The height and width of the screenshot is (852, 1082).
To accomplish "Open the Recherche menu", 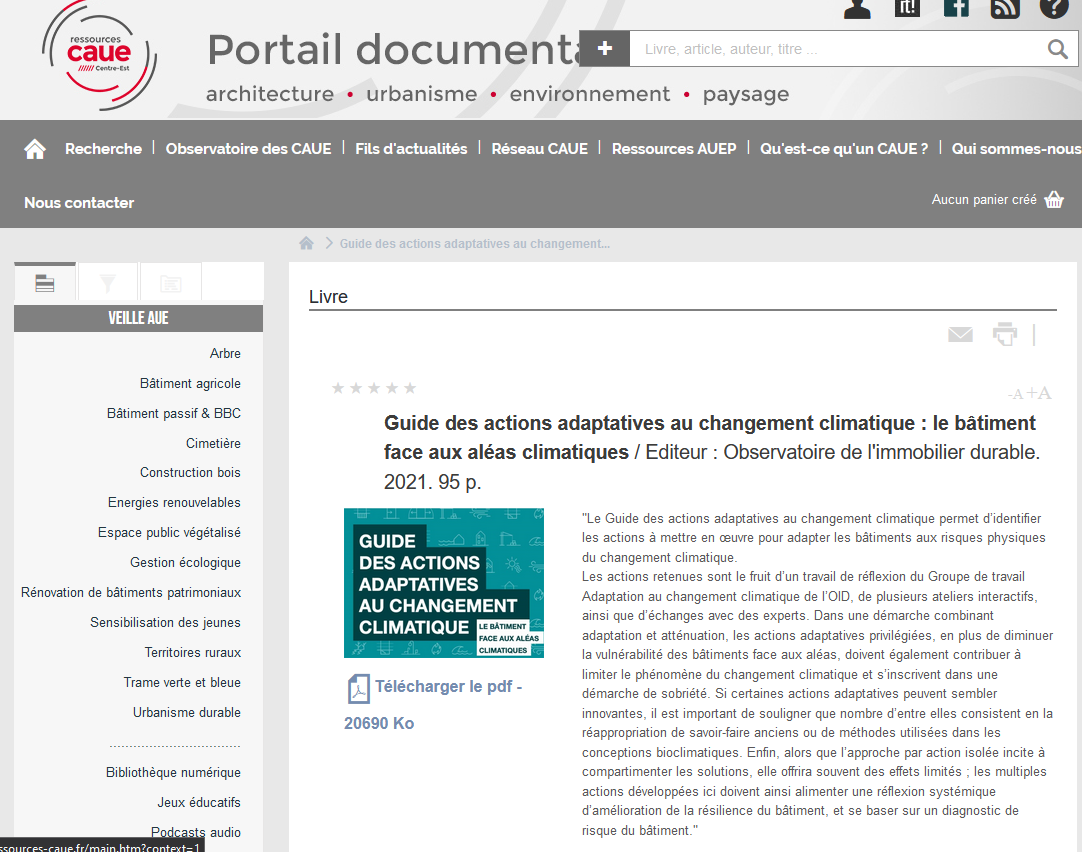I will click(104, 149).
